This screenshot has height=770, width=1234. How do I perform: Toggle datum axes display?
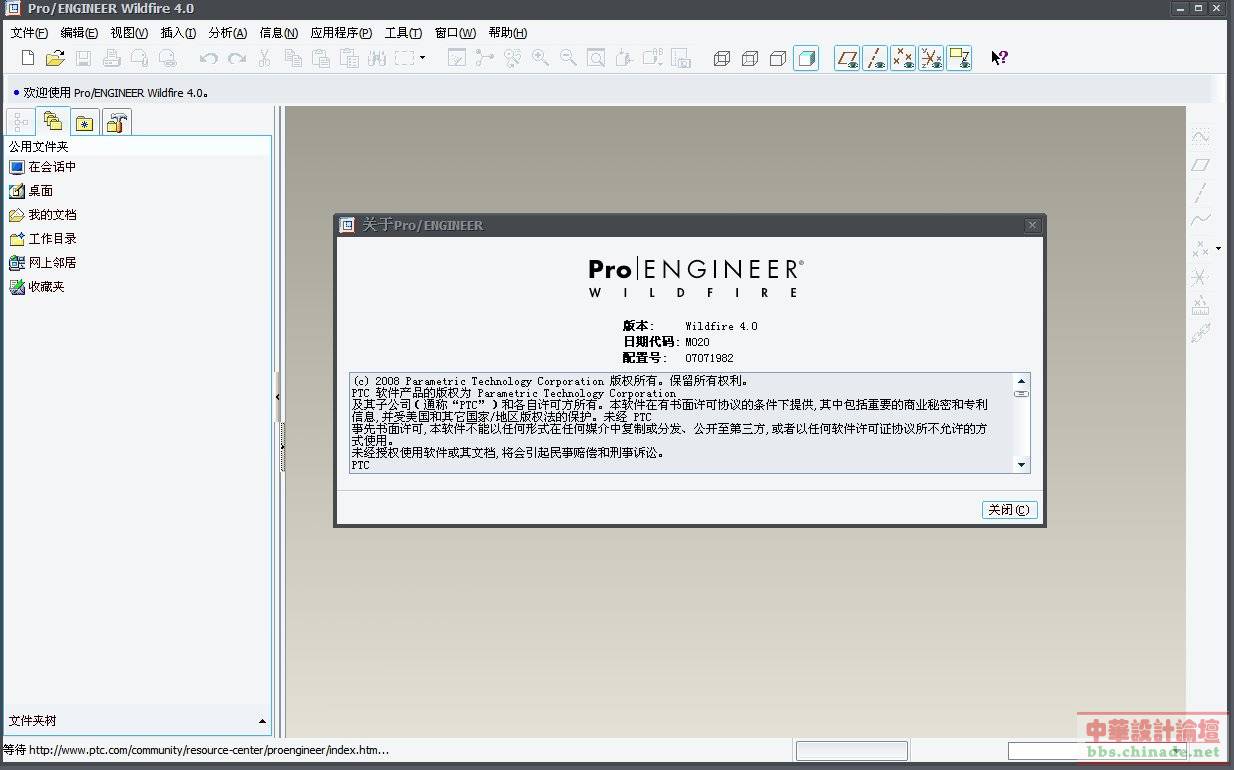click(875, 58)
